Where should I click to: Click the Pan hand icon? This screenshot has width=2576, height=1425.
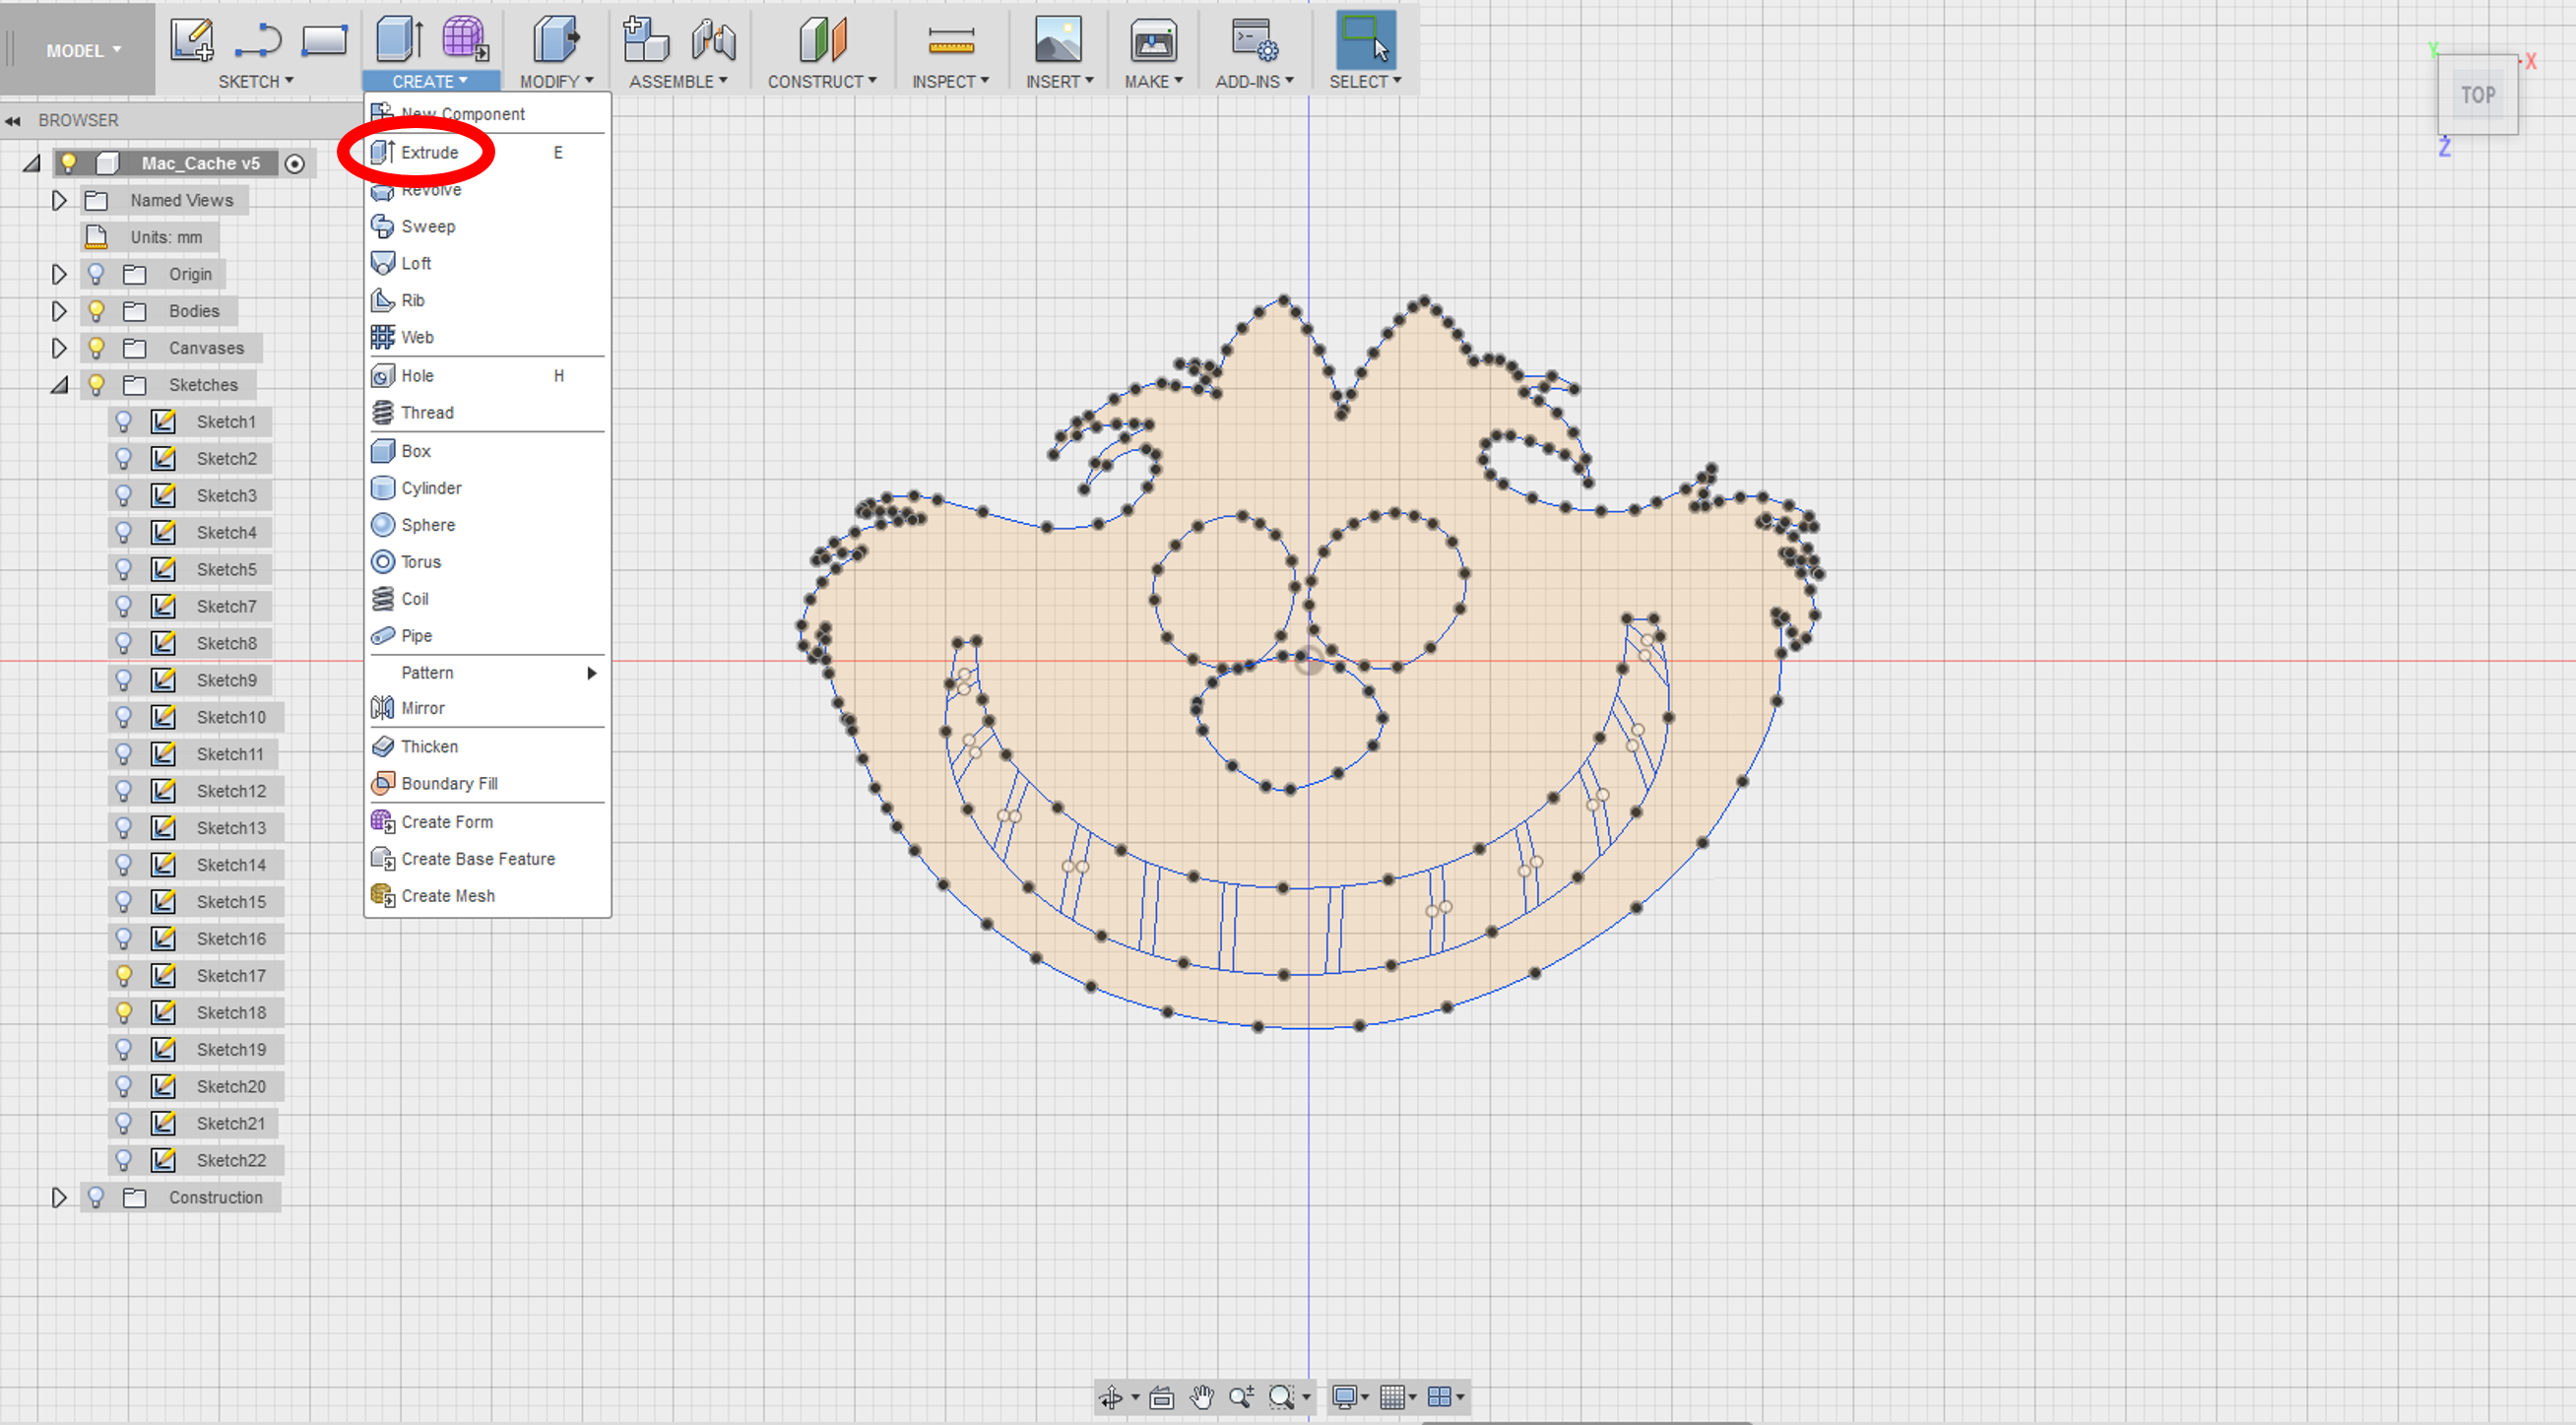pos(1202,1398)
